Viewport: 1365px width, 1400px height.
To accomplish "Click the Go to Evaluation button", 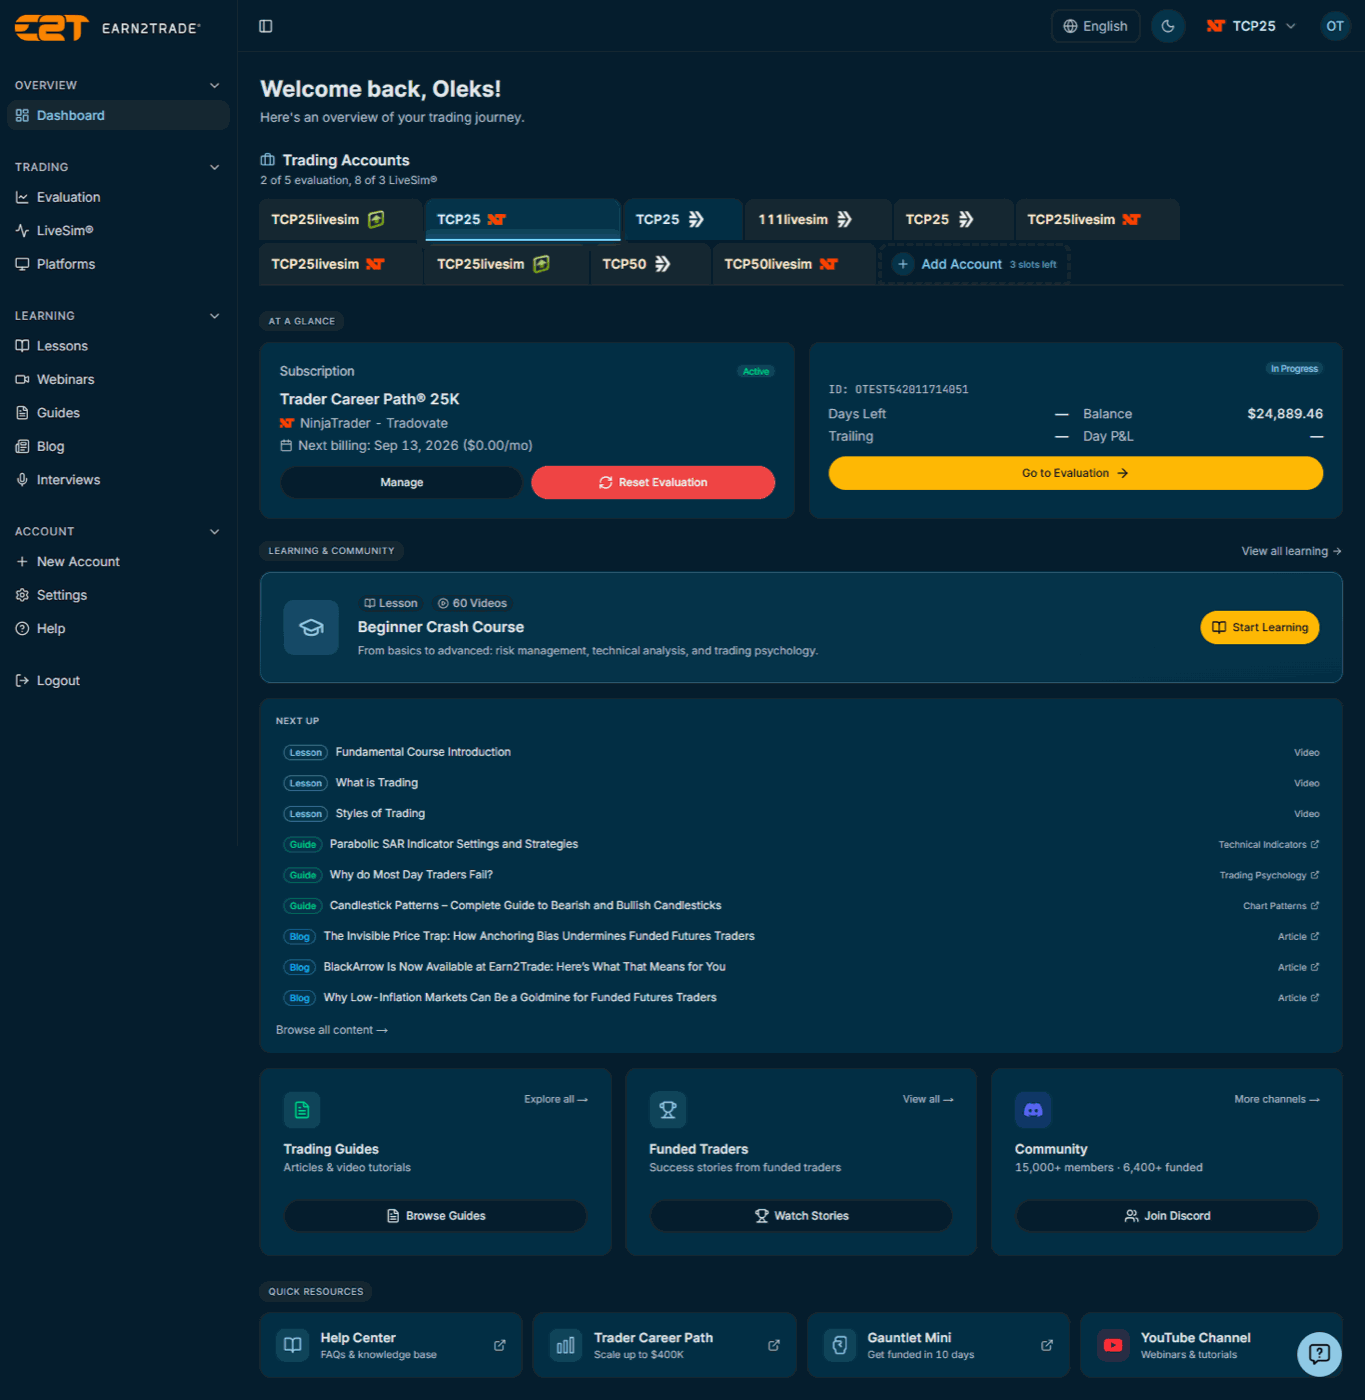I will tap(1075, 473).
